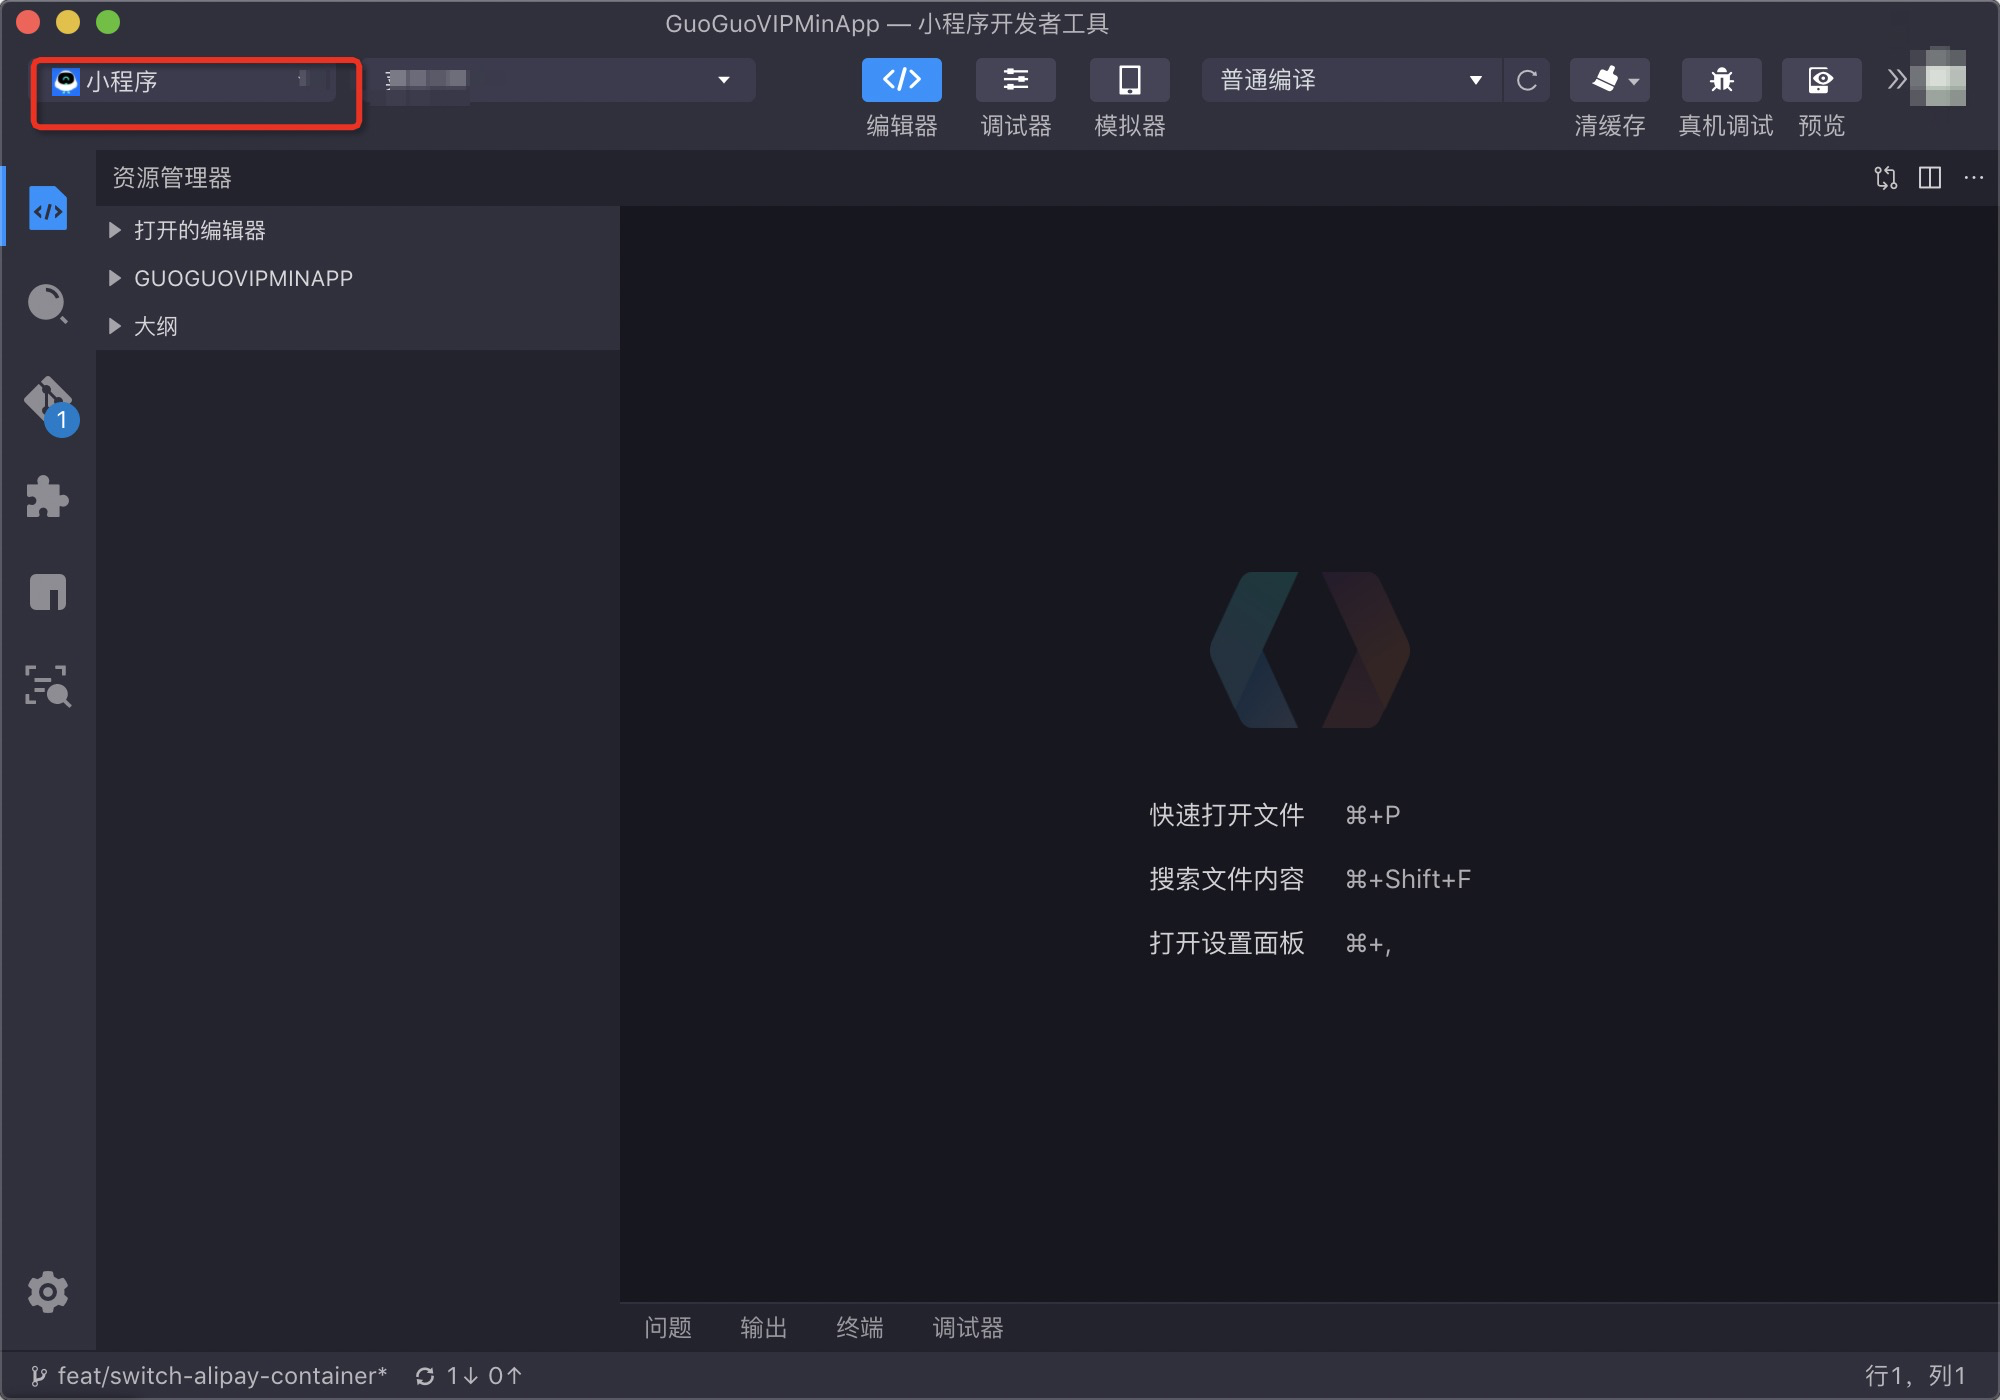
Task: Toggle the debugger panel button
Action: (1015, 80)
